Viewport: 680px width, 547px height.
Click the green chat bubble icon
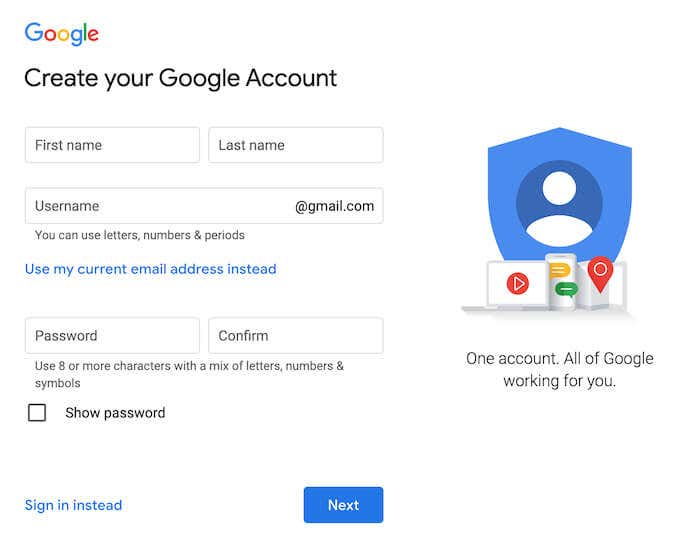click(566, 290)
